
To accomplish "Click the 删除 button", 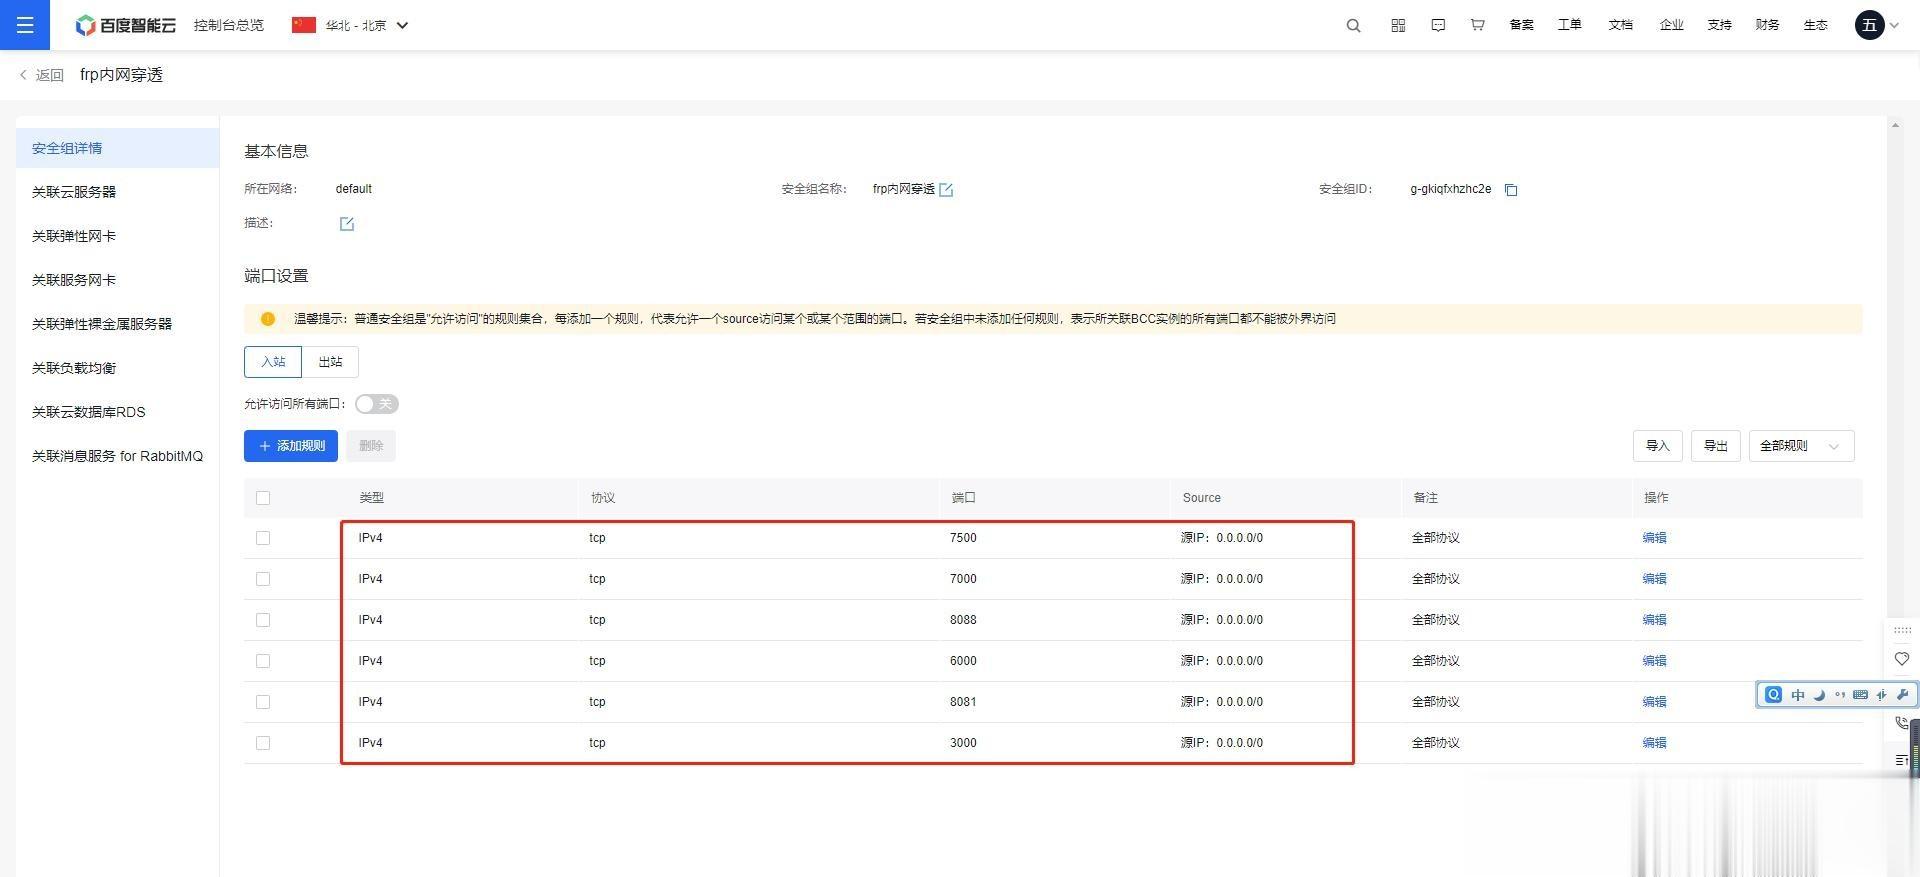I will [x=371, y=446].
